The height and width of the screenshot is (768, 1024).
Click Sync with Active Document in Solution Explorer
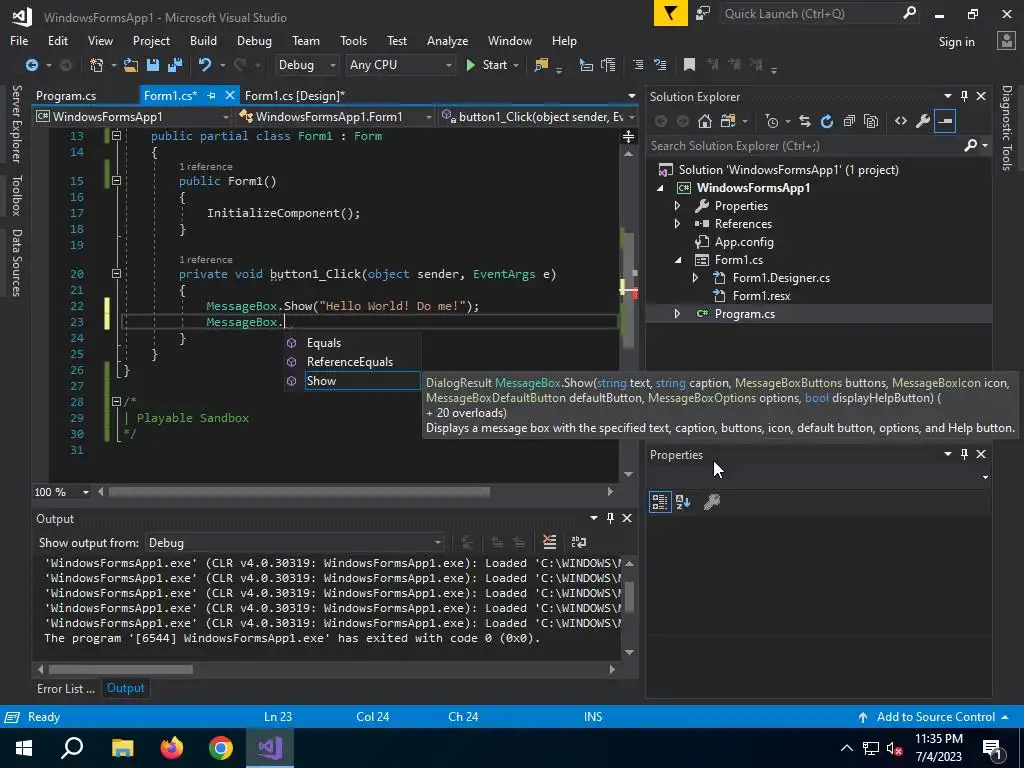pyautogui.click(x=805, y=121)
